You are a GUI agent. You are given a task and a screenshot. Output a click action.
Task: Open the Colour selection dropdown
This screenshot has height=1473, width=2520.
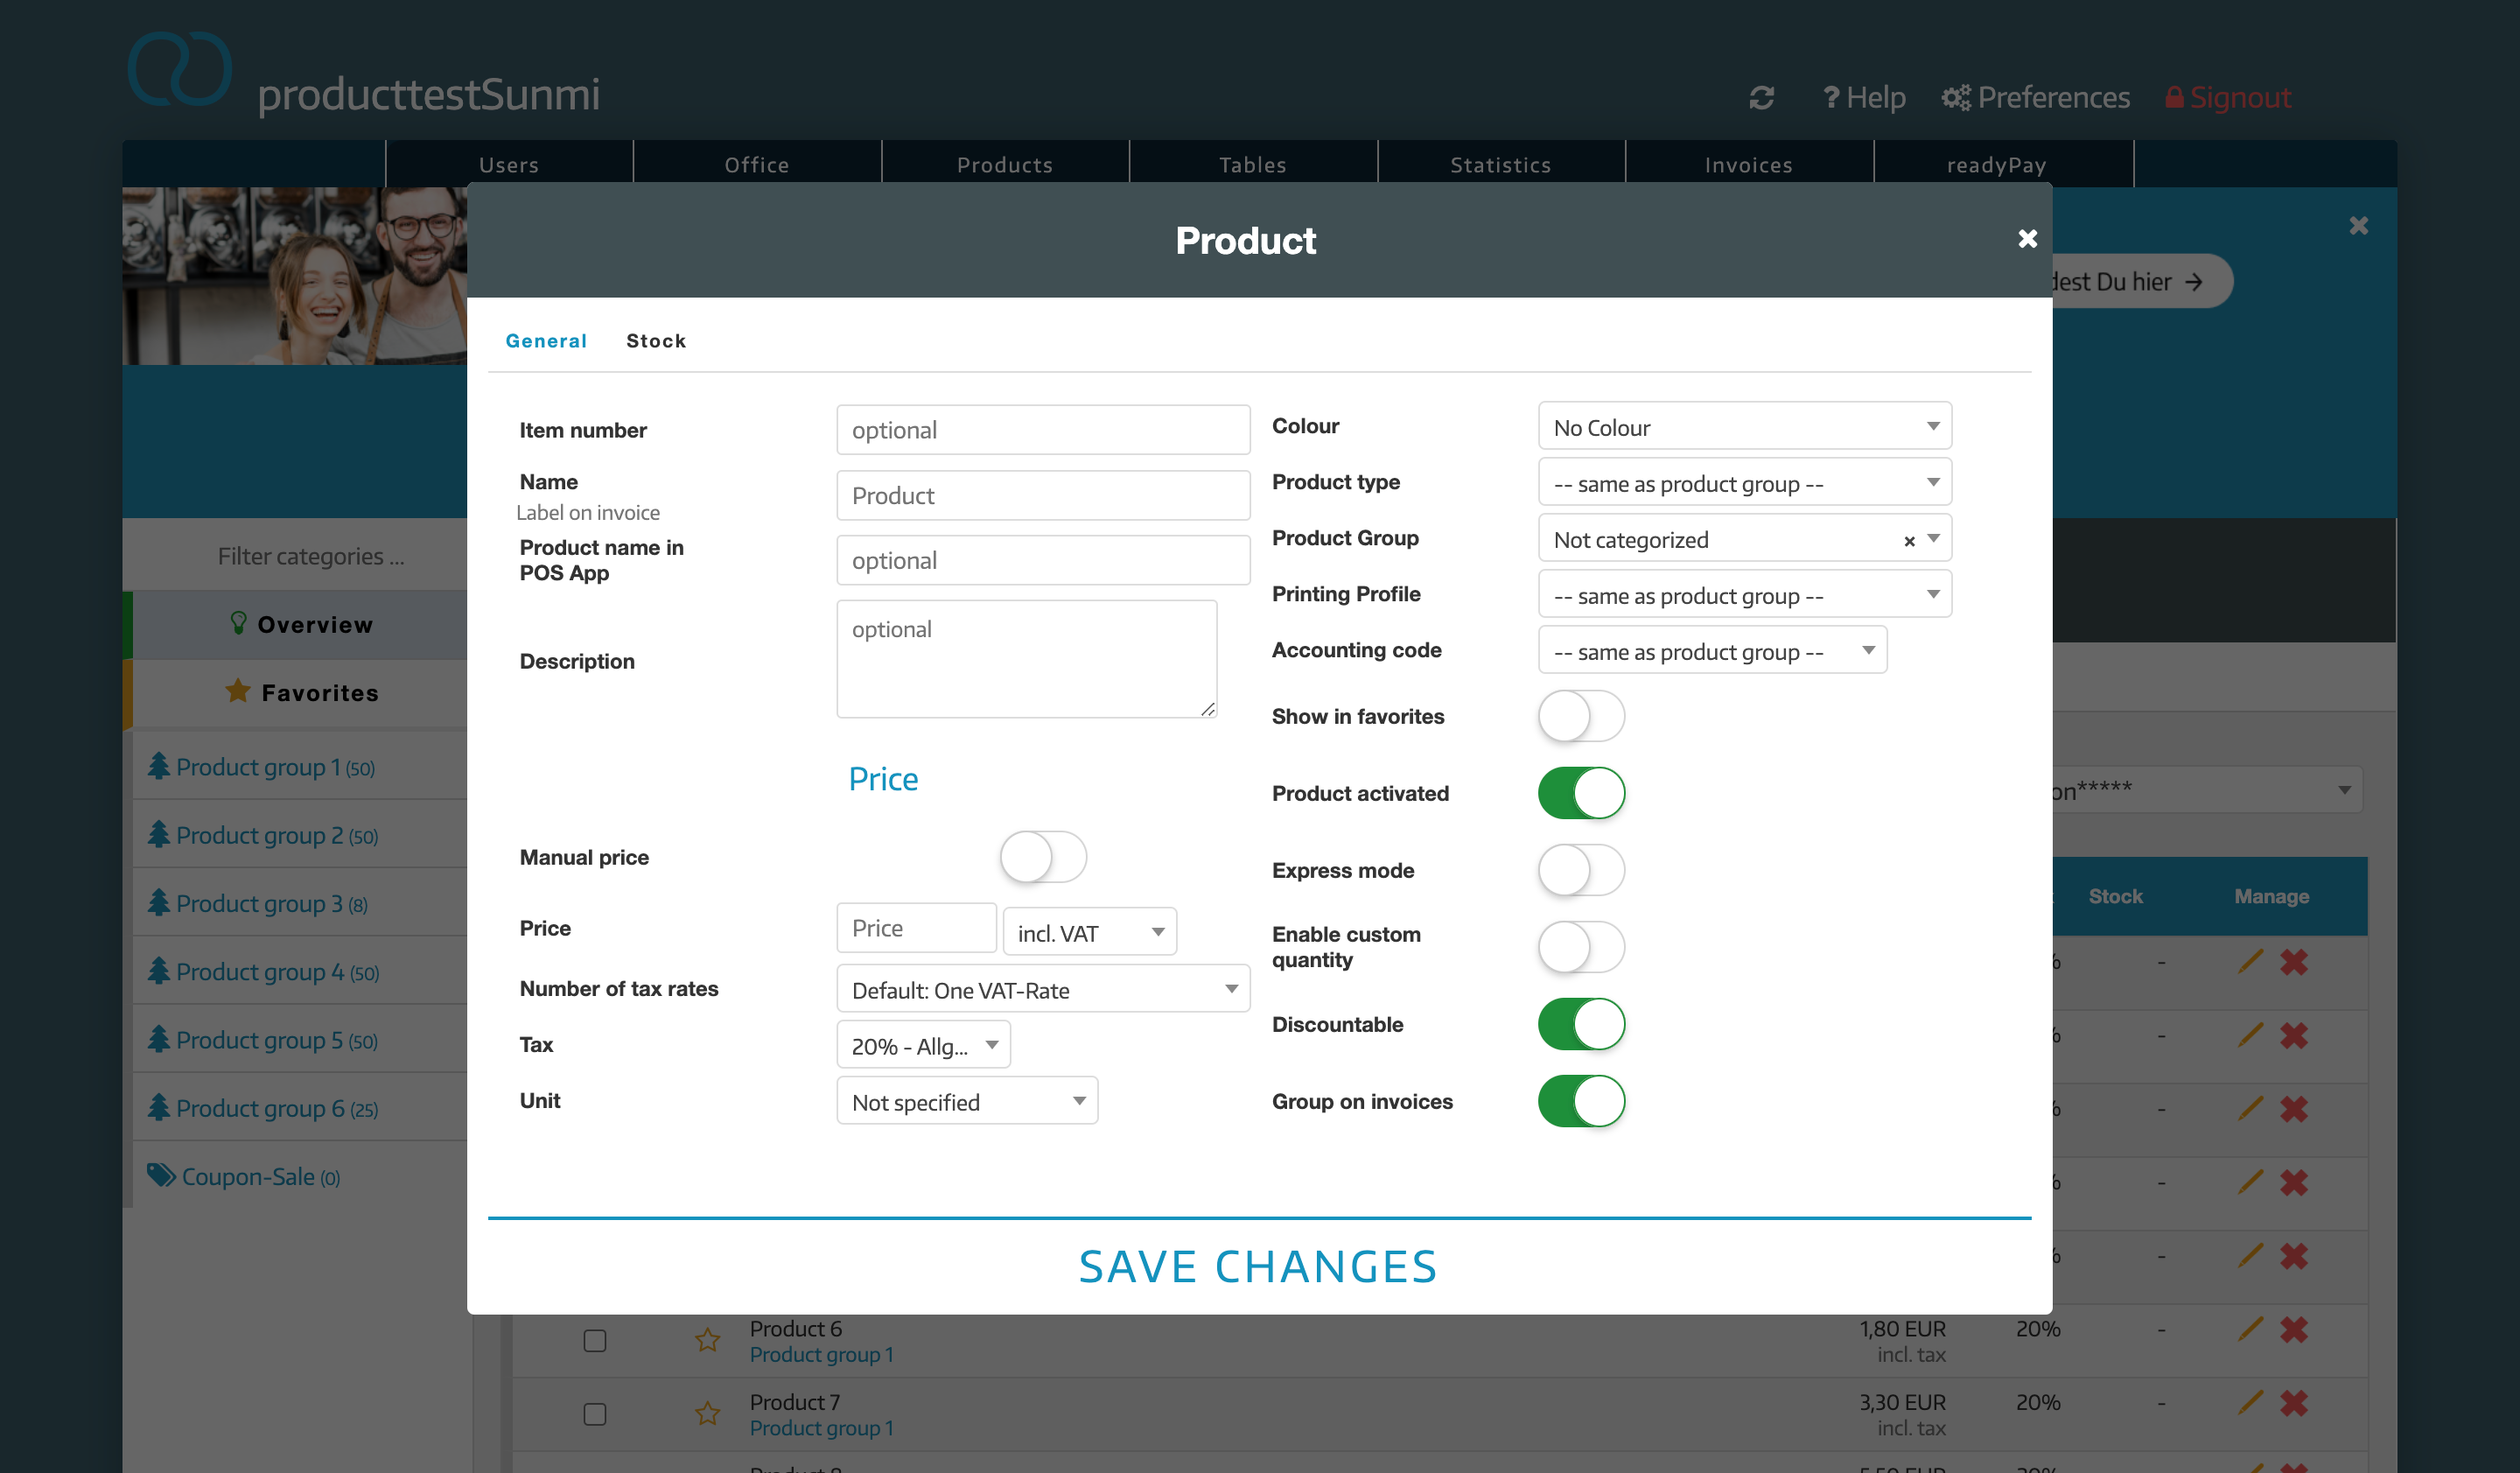click(1743, 427)
